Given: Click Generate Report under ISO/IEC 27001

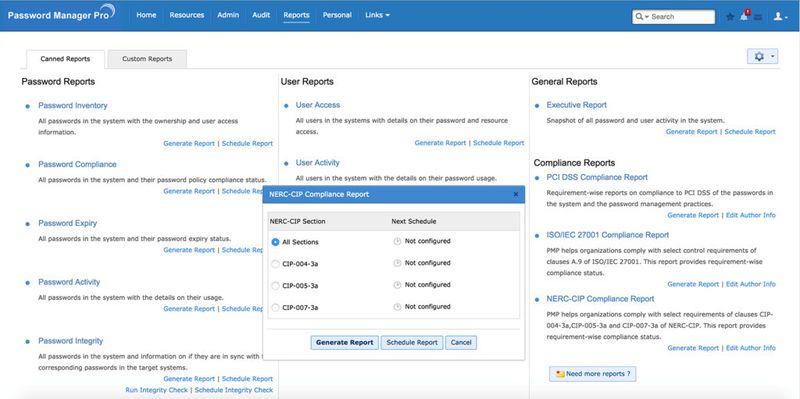Looking at the screenshot, I should pyautogui.click(x=693, y=284).
